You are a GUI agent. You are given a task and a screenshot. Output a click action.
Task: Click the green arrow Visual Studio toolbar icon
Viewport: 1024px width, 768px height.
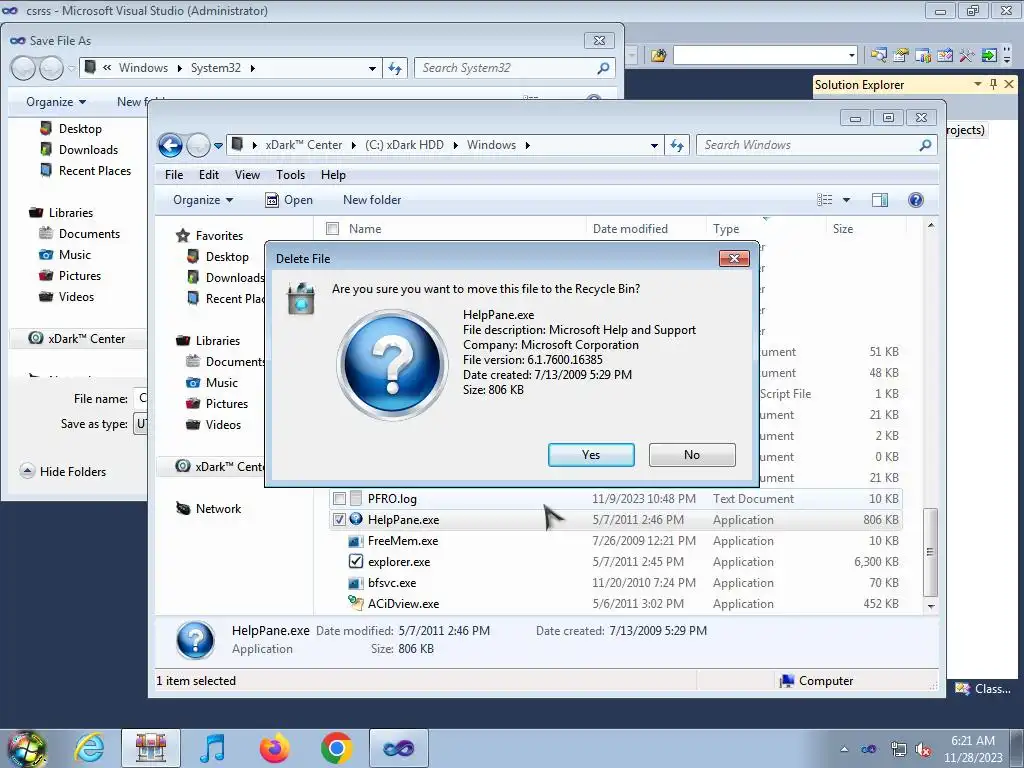click(x=989, y=56)
